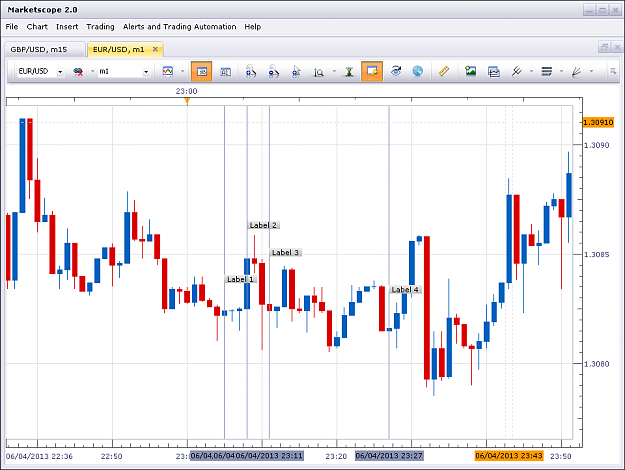The image size is (625, 470).
Task: Click the 1.3090 price axis label
Action: coord(597,145)
